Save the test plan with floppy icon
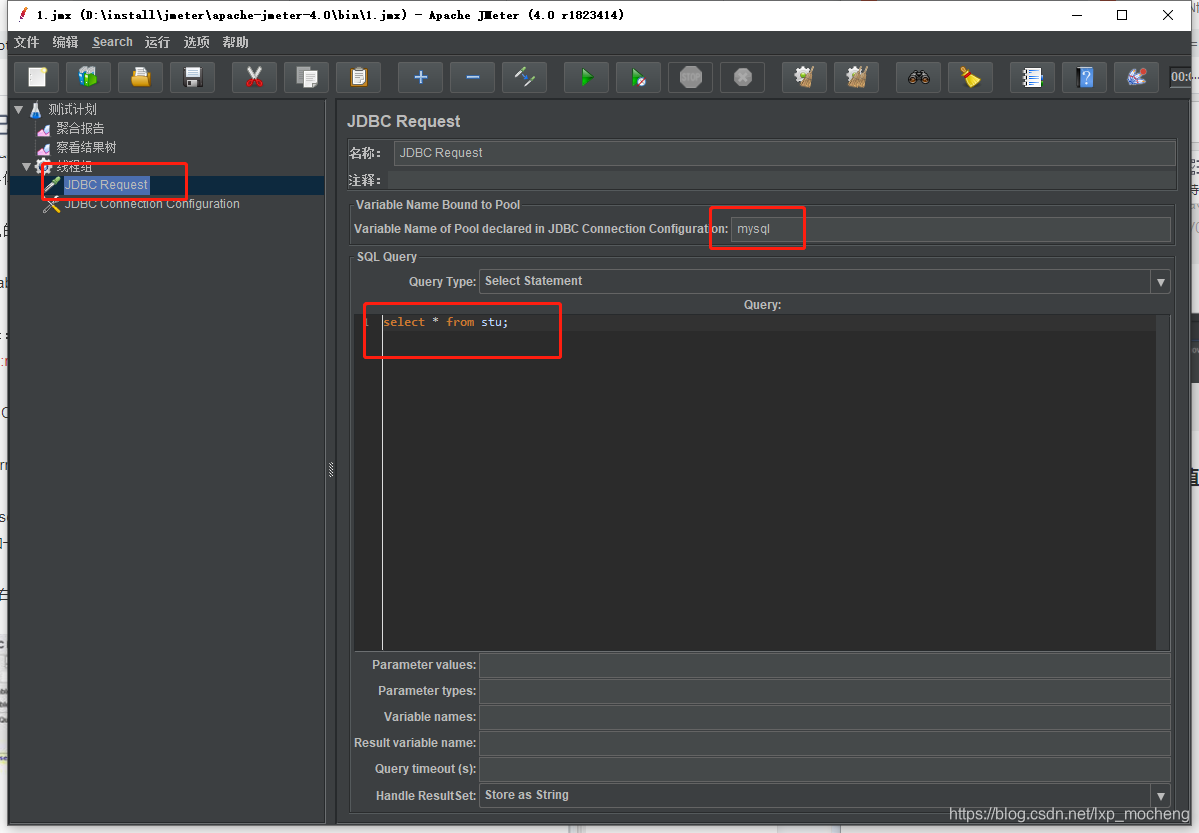The image size is (1199, 833). pyautogui.click(x=193, y=77)
